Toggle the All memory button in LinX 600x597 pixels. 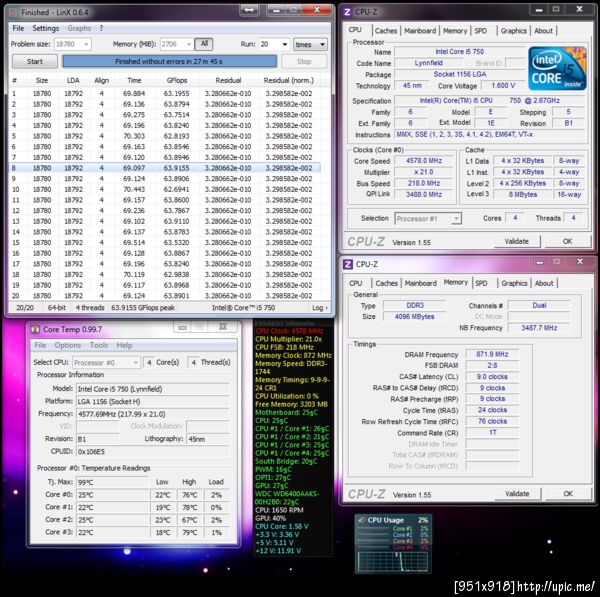click(x=204, y=44)
